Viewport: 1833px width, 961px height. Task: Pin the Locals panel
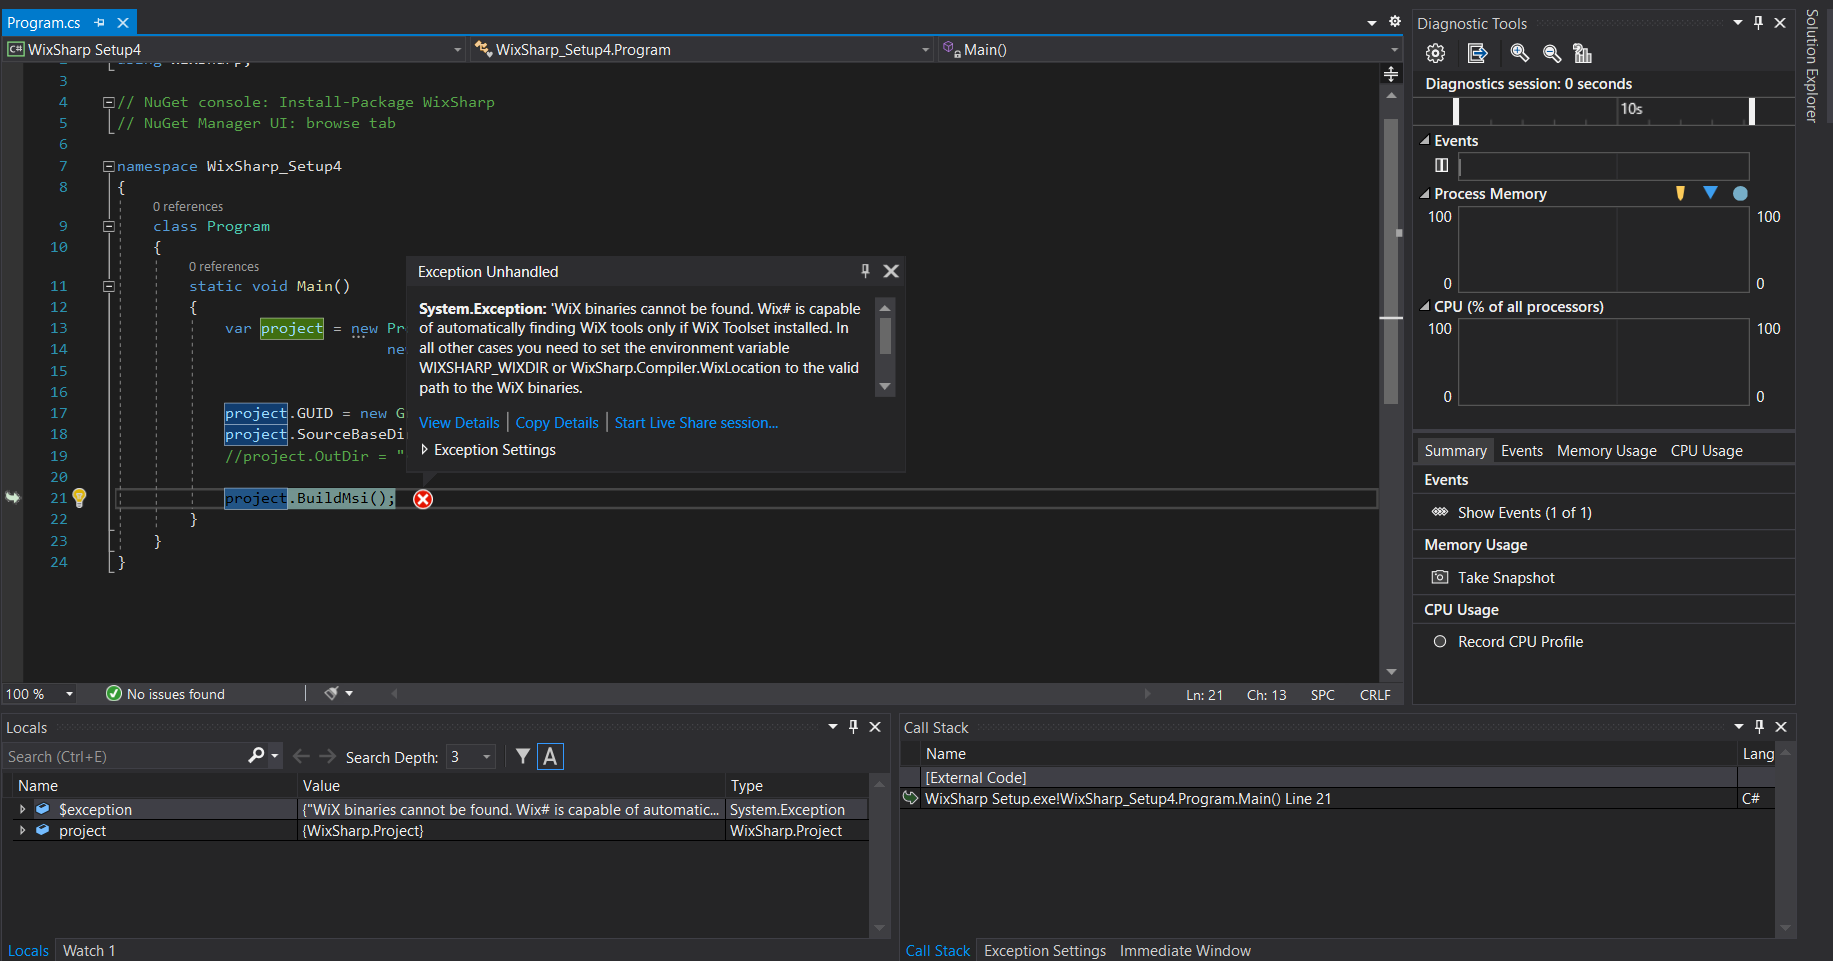853,727
